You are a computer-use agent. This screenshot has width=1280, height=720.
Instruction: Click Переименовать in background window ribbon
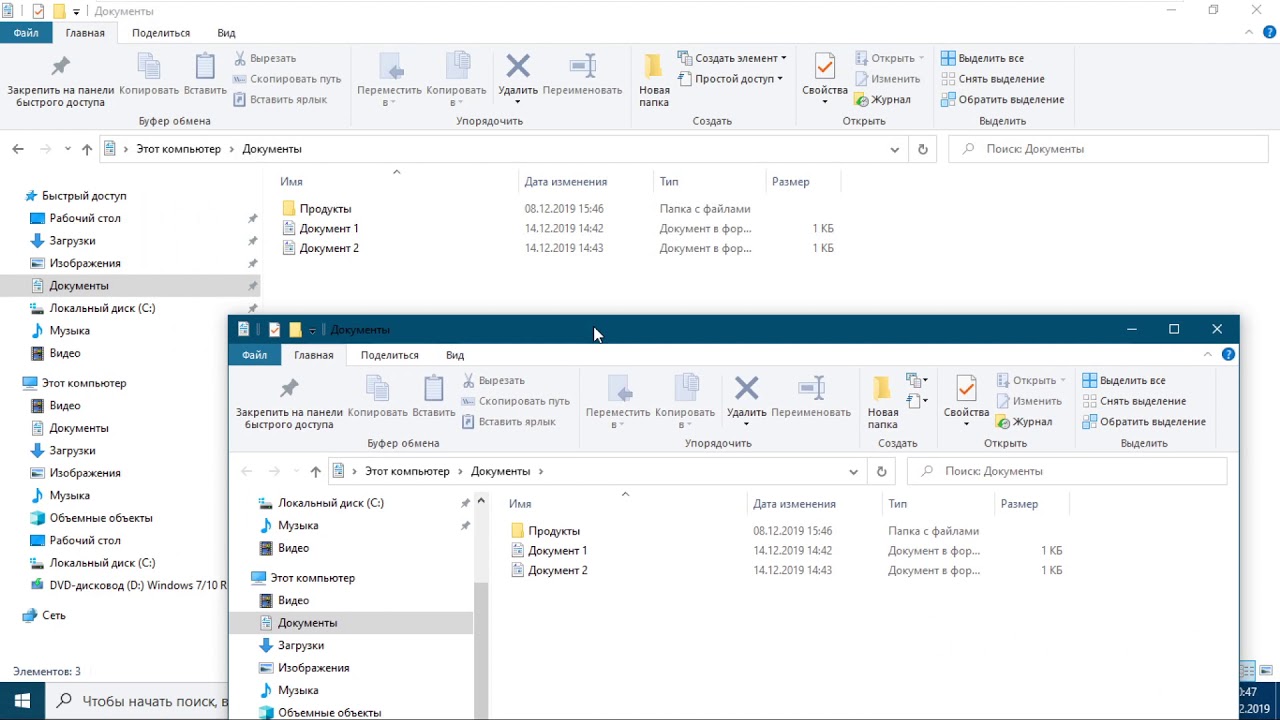(582, 76)
